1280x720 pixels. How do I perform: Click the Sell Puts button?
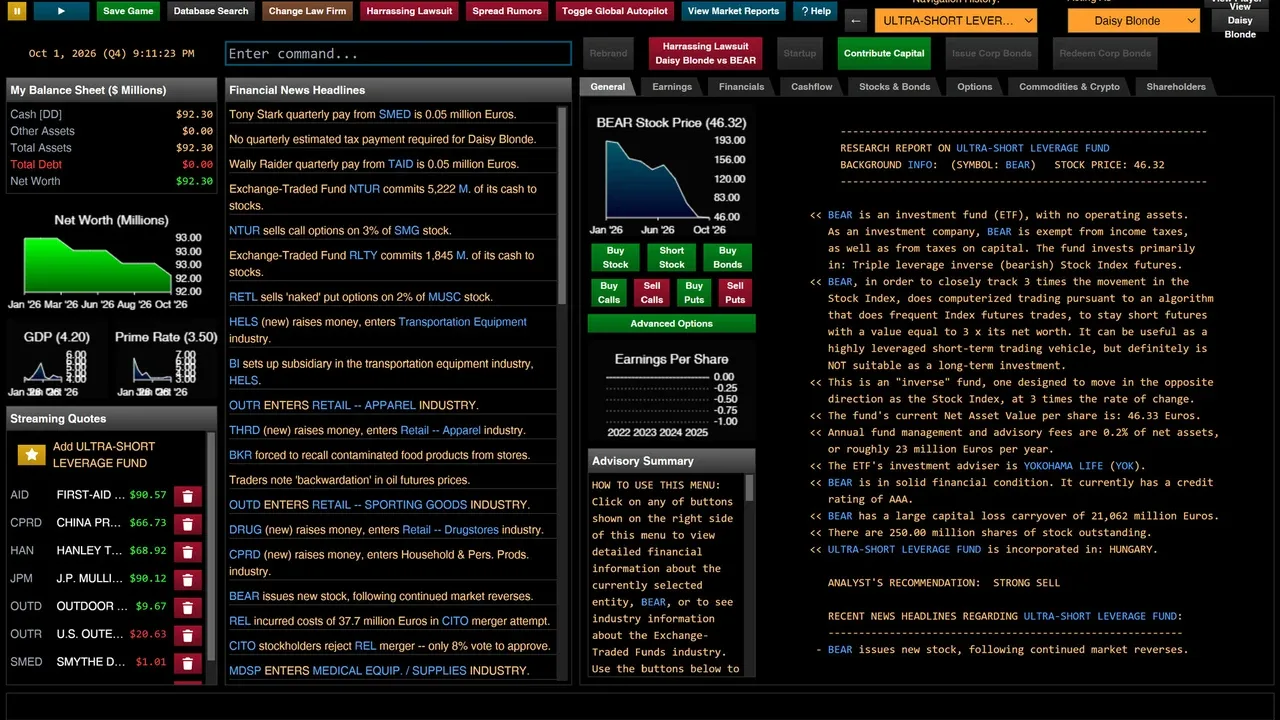pos(735,293)
